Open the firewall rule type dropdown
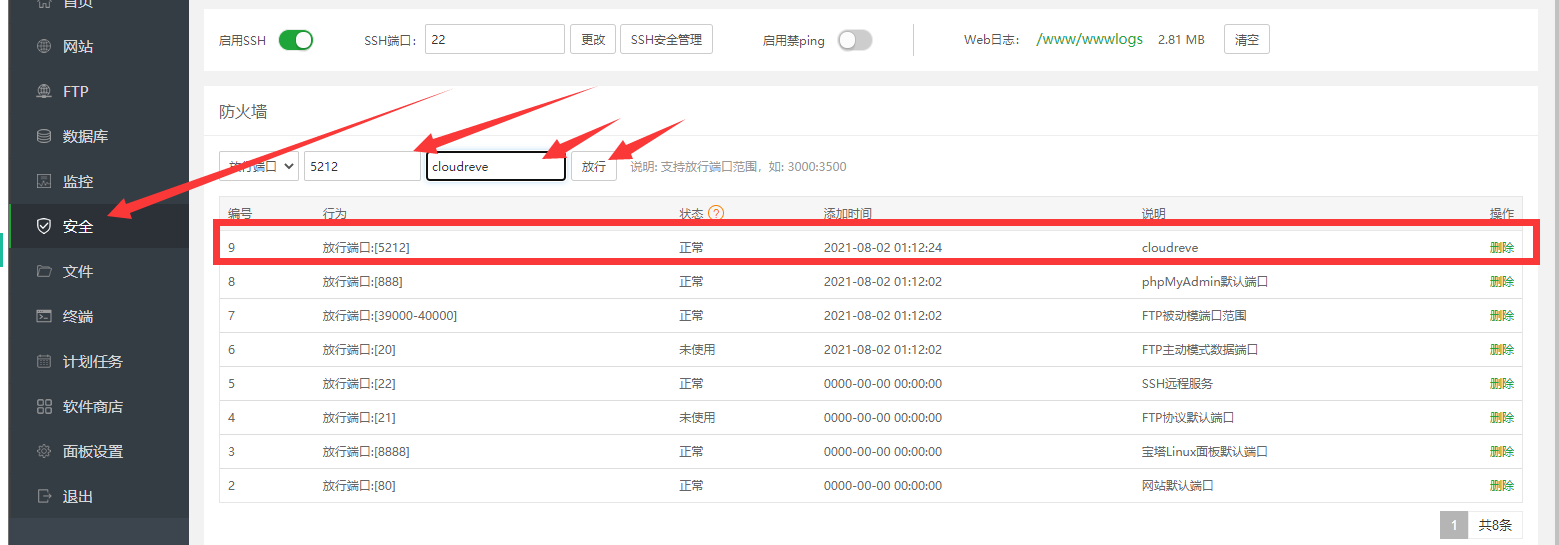This screenshot has height=545, width=1559. [258, 166]
